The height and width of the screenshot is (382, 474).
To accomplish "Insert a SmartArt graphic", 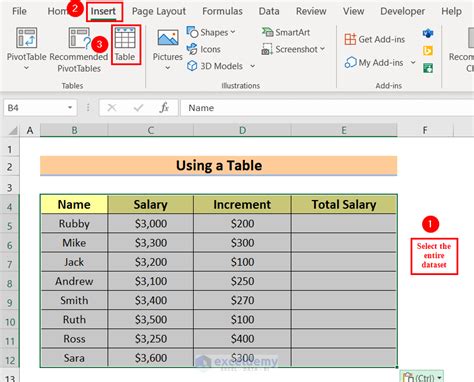I will (286, 32).
